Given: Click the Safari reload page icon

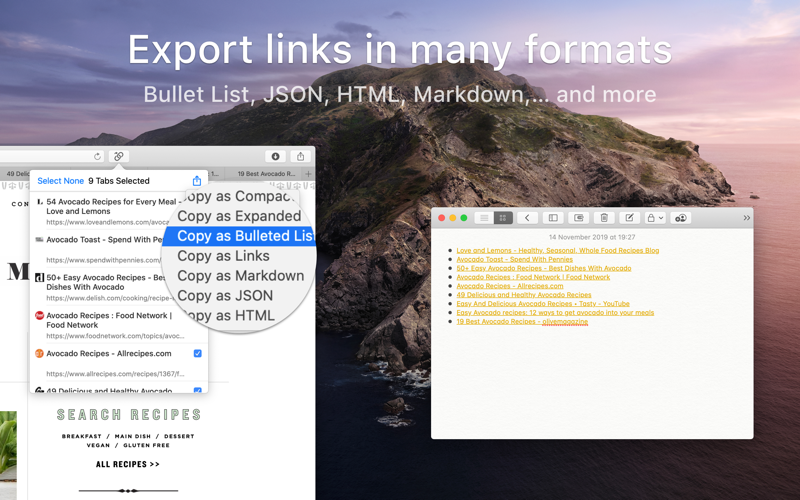Looking at the screenshot, I should 97,156.
